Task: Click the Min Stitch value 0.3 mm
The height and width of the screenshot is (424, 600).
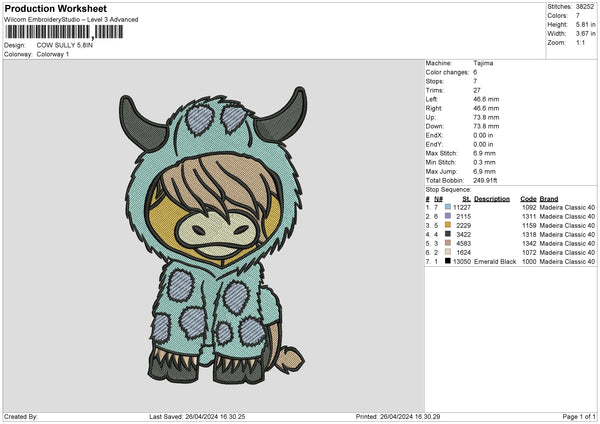Action: [x=484, y=162]
